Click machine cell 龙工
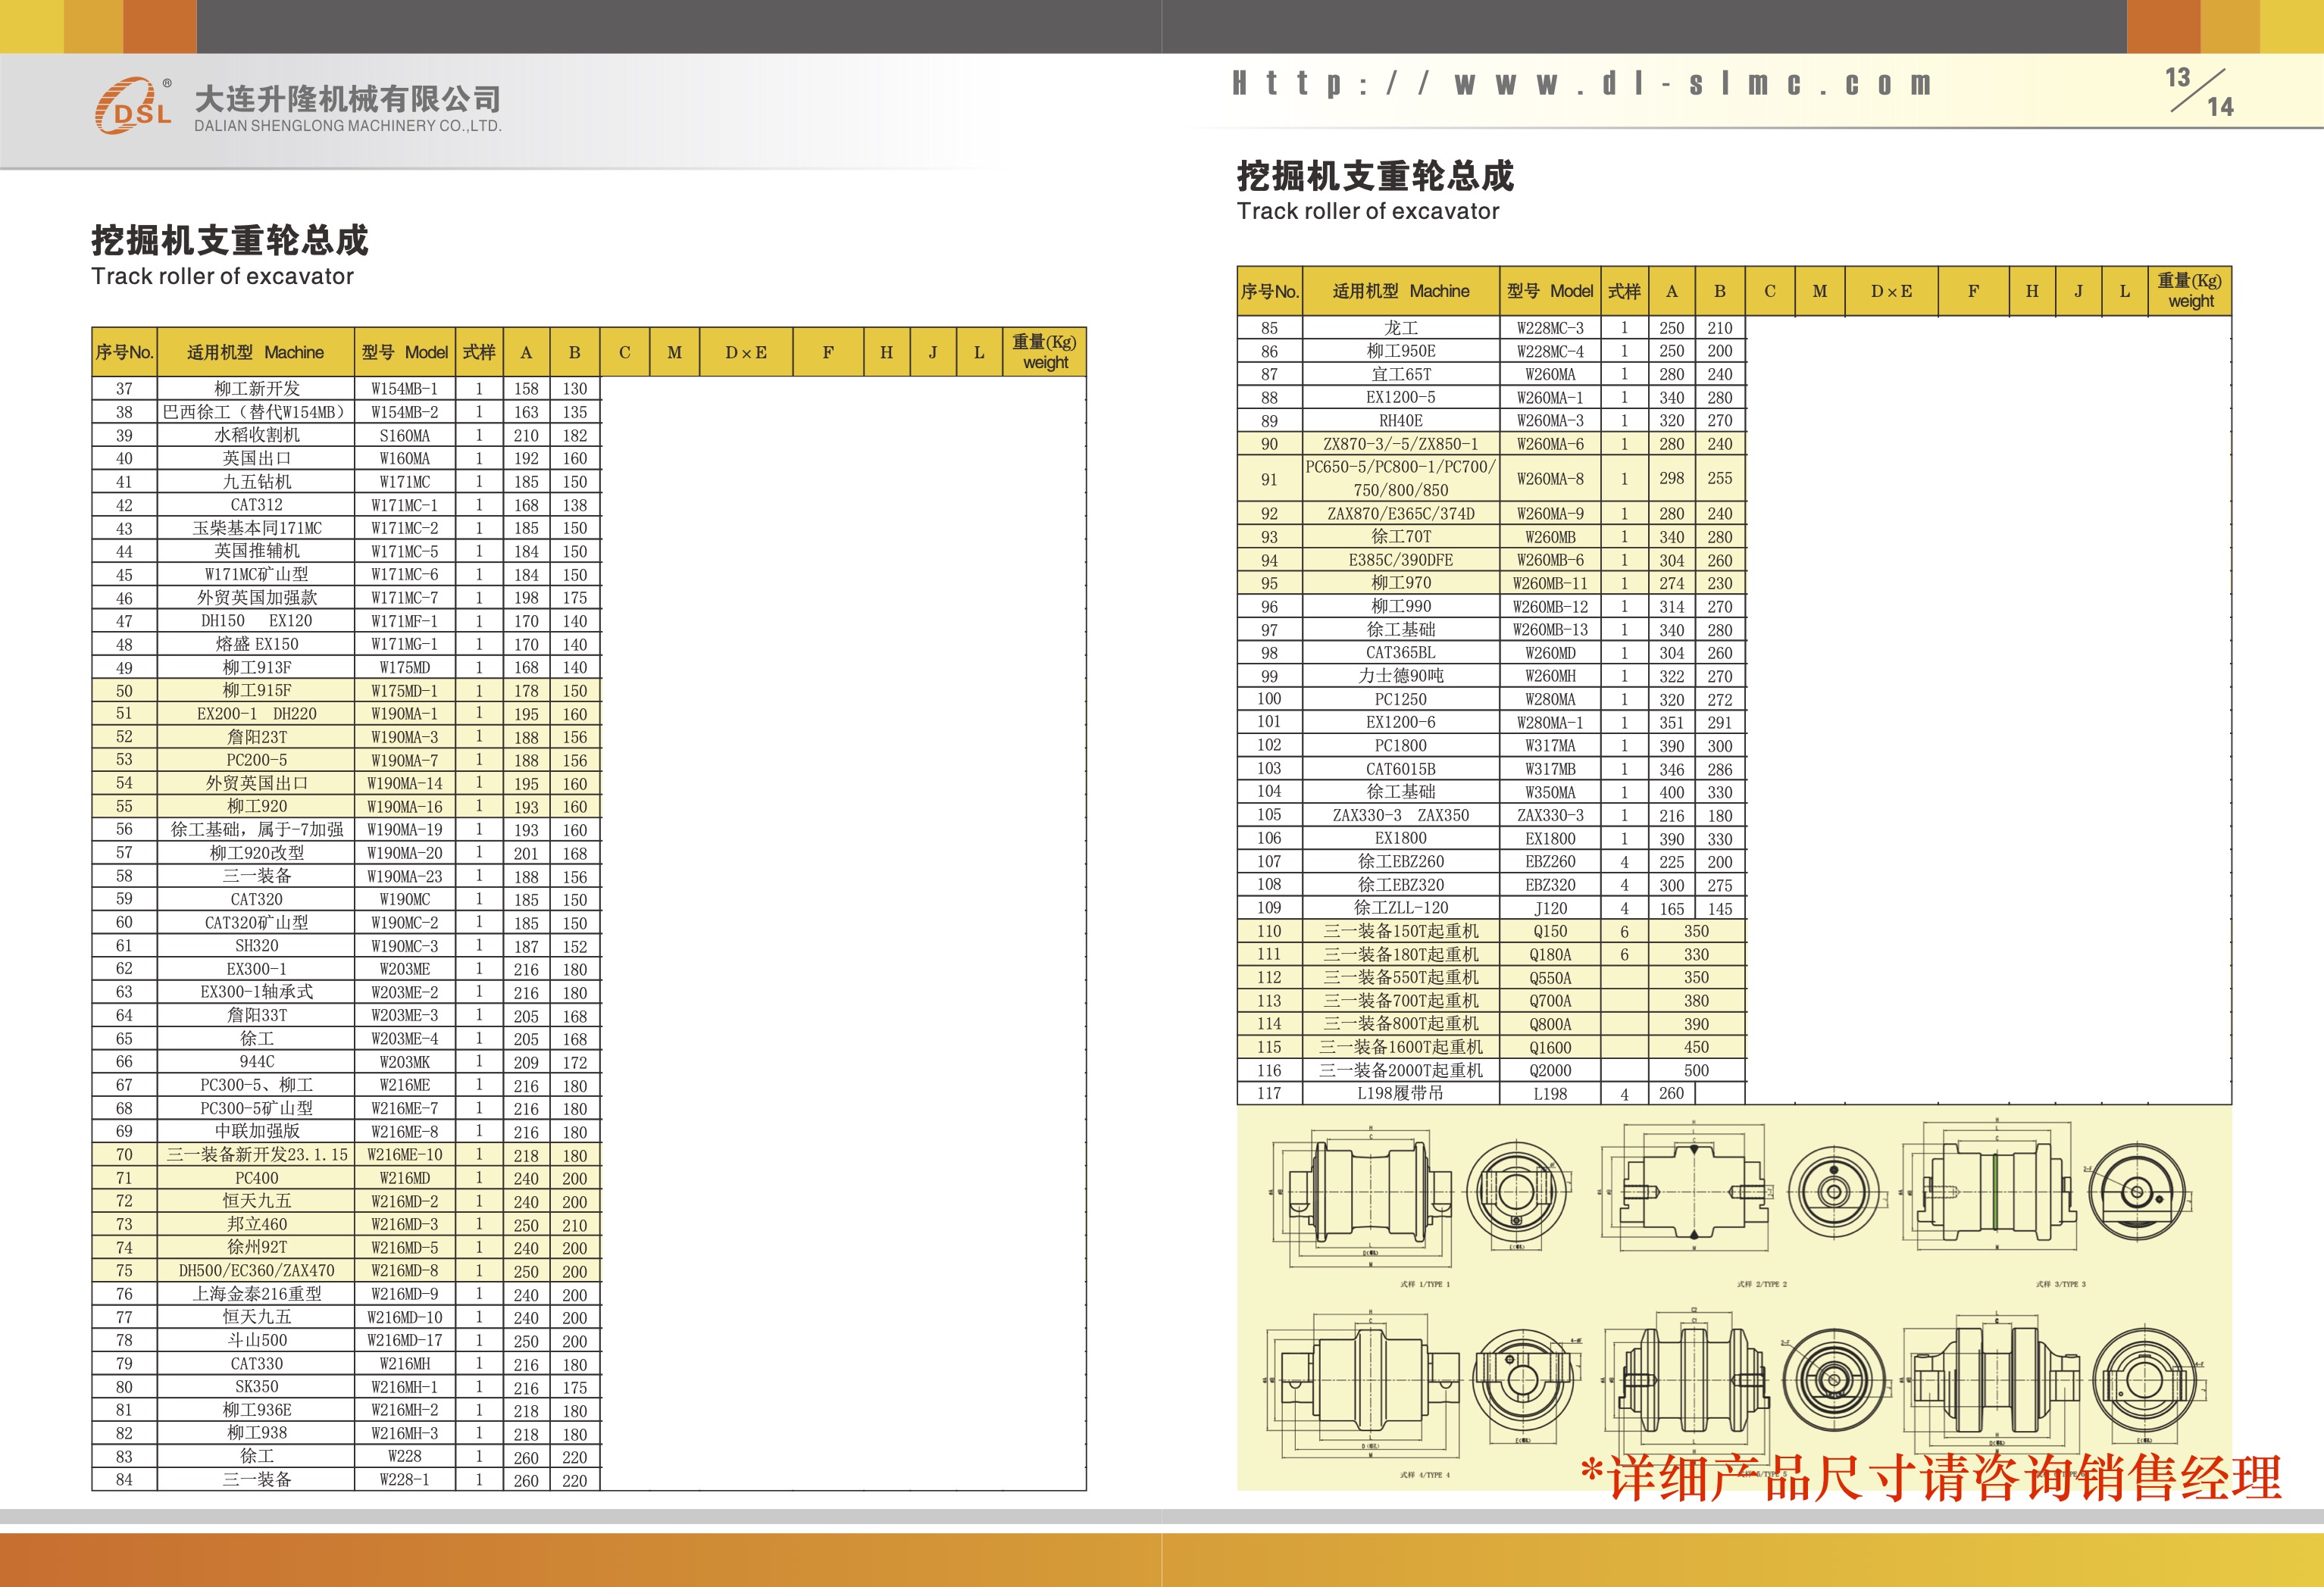The image size is (2324, 1587). 1401,327
